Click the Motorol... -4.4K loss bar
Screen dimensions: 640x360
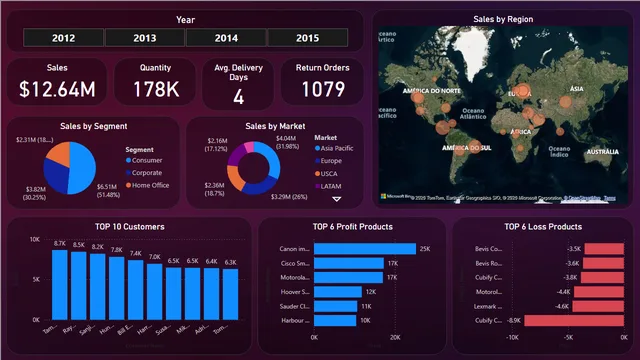pyautogui.click(x=599, y=292)
